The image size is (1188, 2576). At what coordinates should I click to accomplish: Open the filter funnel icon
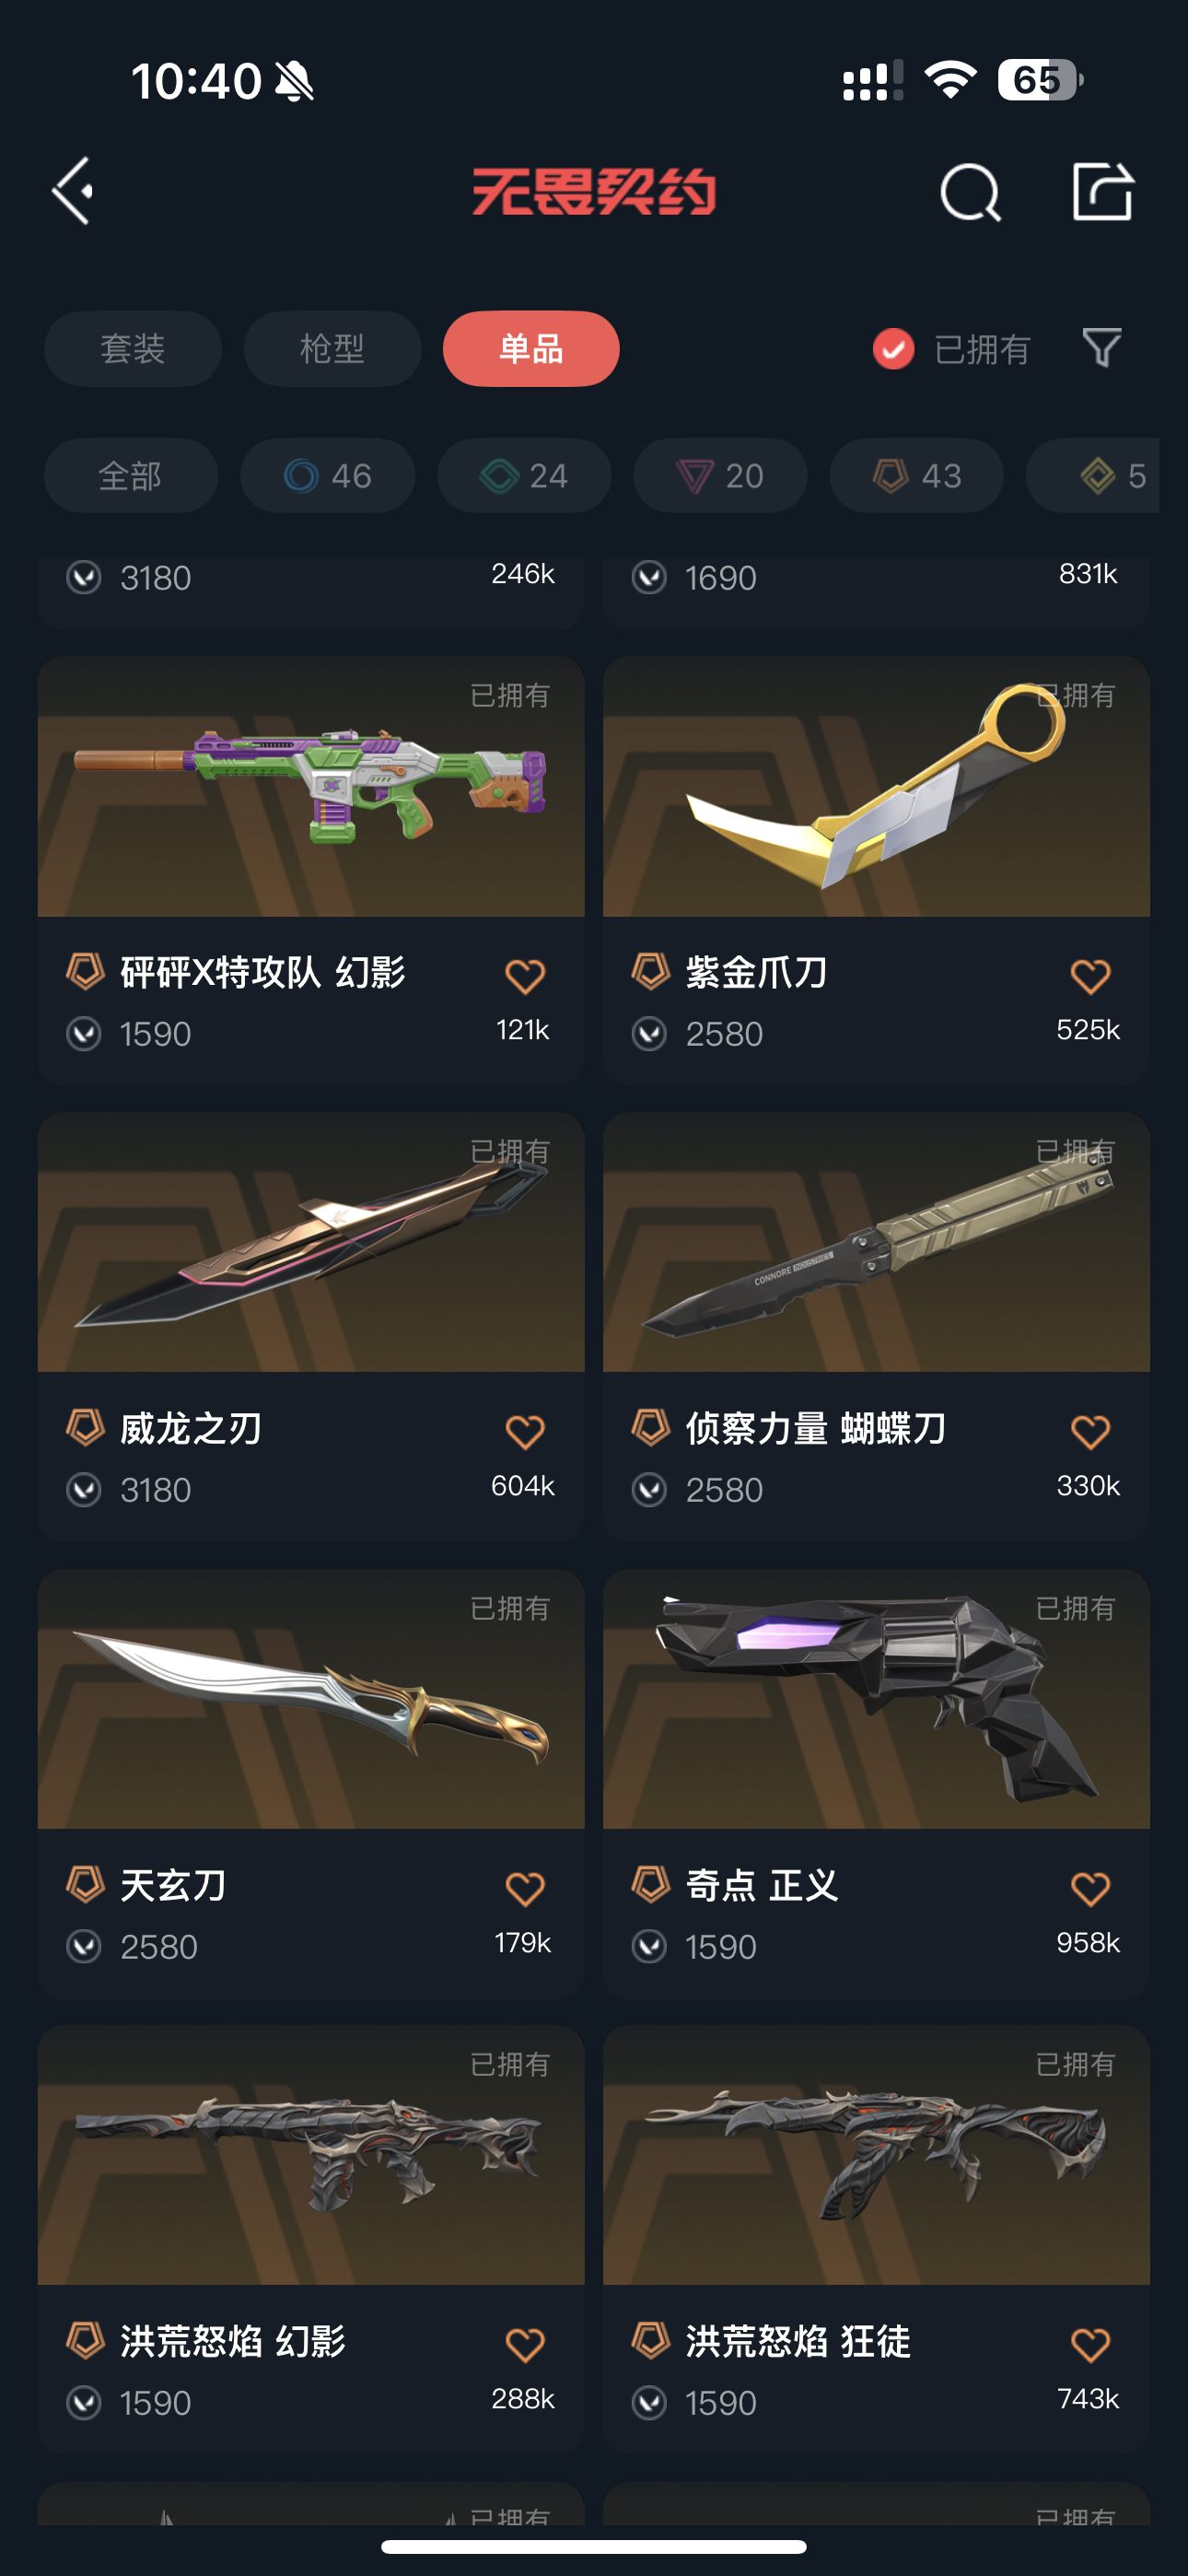pyautogui.click(x=1102, y=348)
